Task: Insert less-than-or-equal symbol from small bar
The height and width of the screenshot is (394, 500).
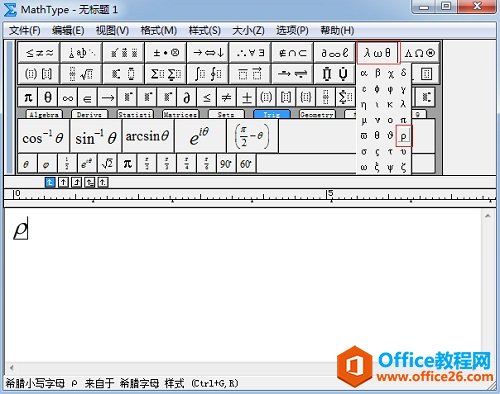Action: pos(207,98)
